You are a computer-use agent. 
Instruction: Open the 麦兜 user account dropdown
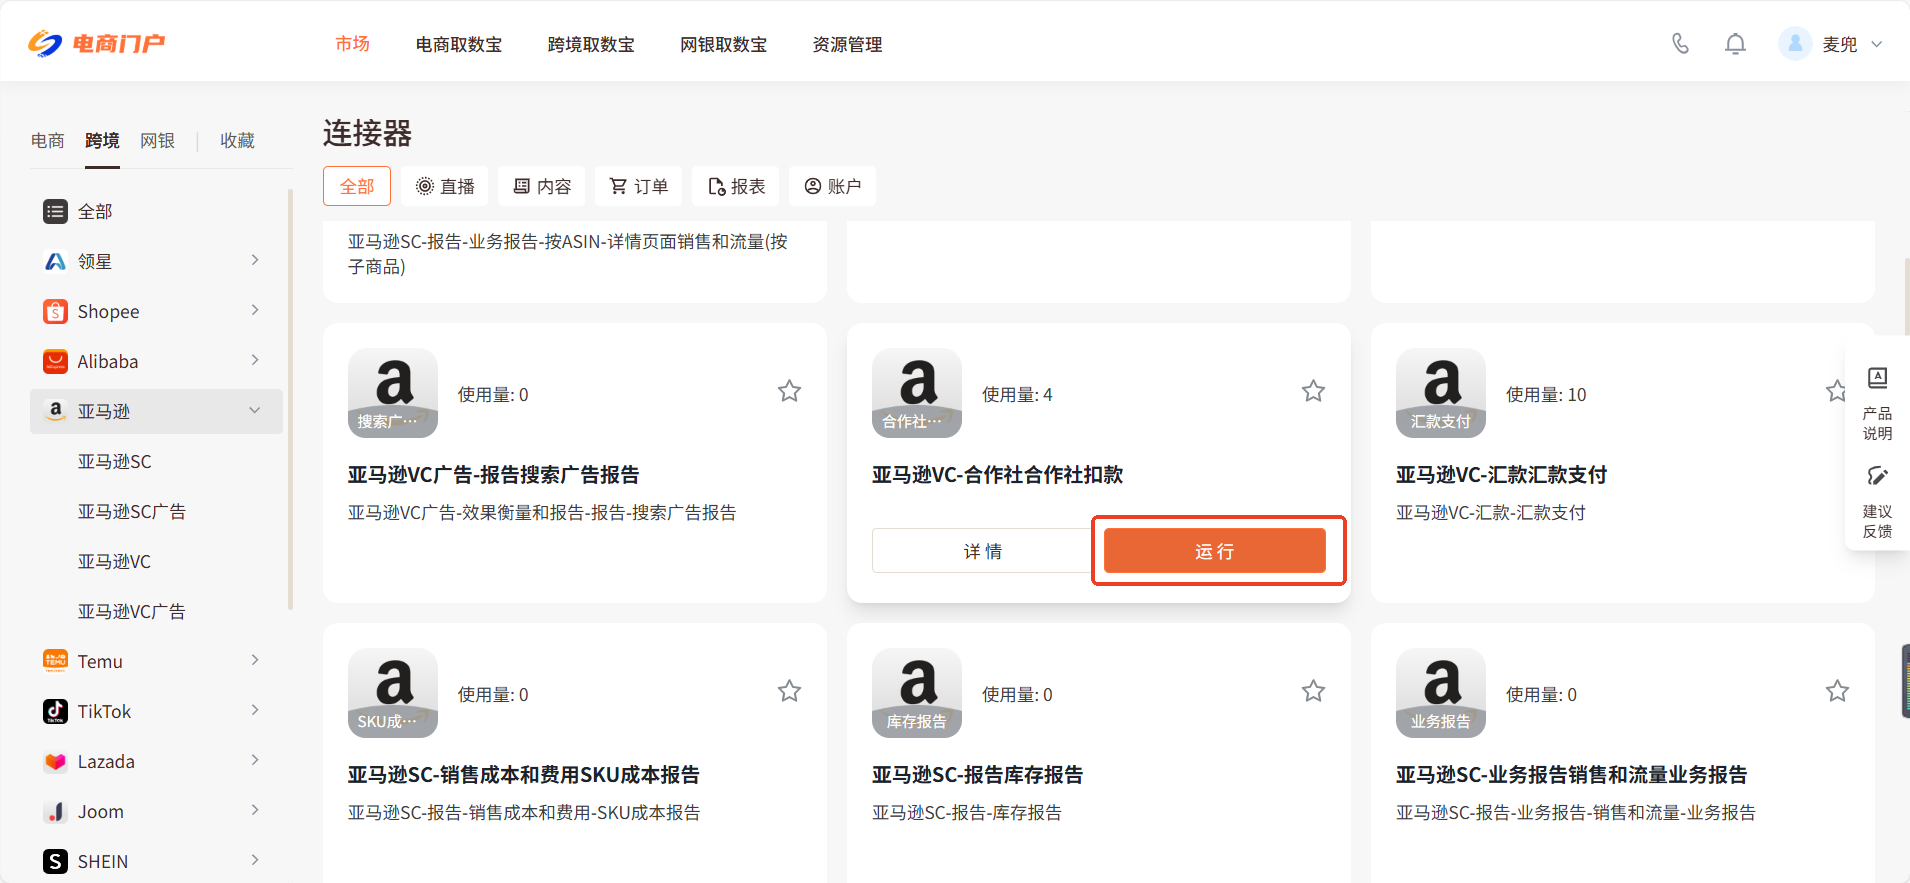(x=1876, y=44)
